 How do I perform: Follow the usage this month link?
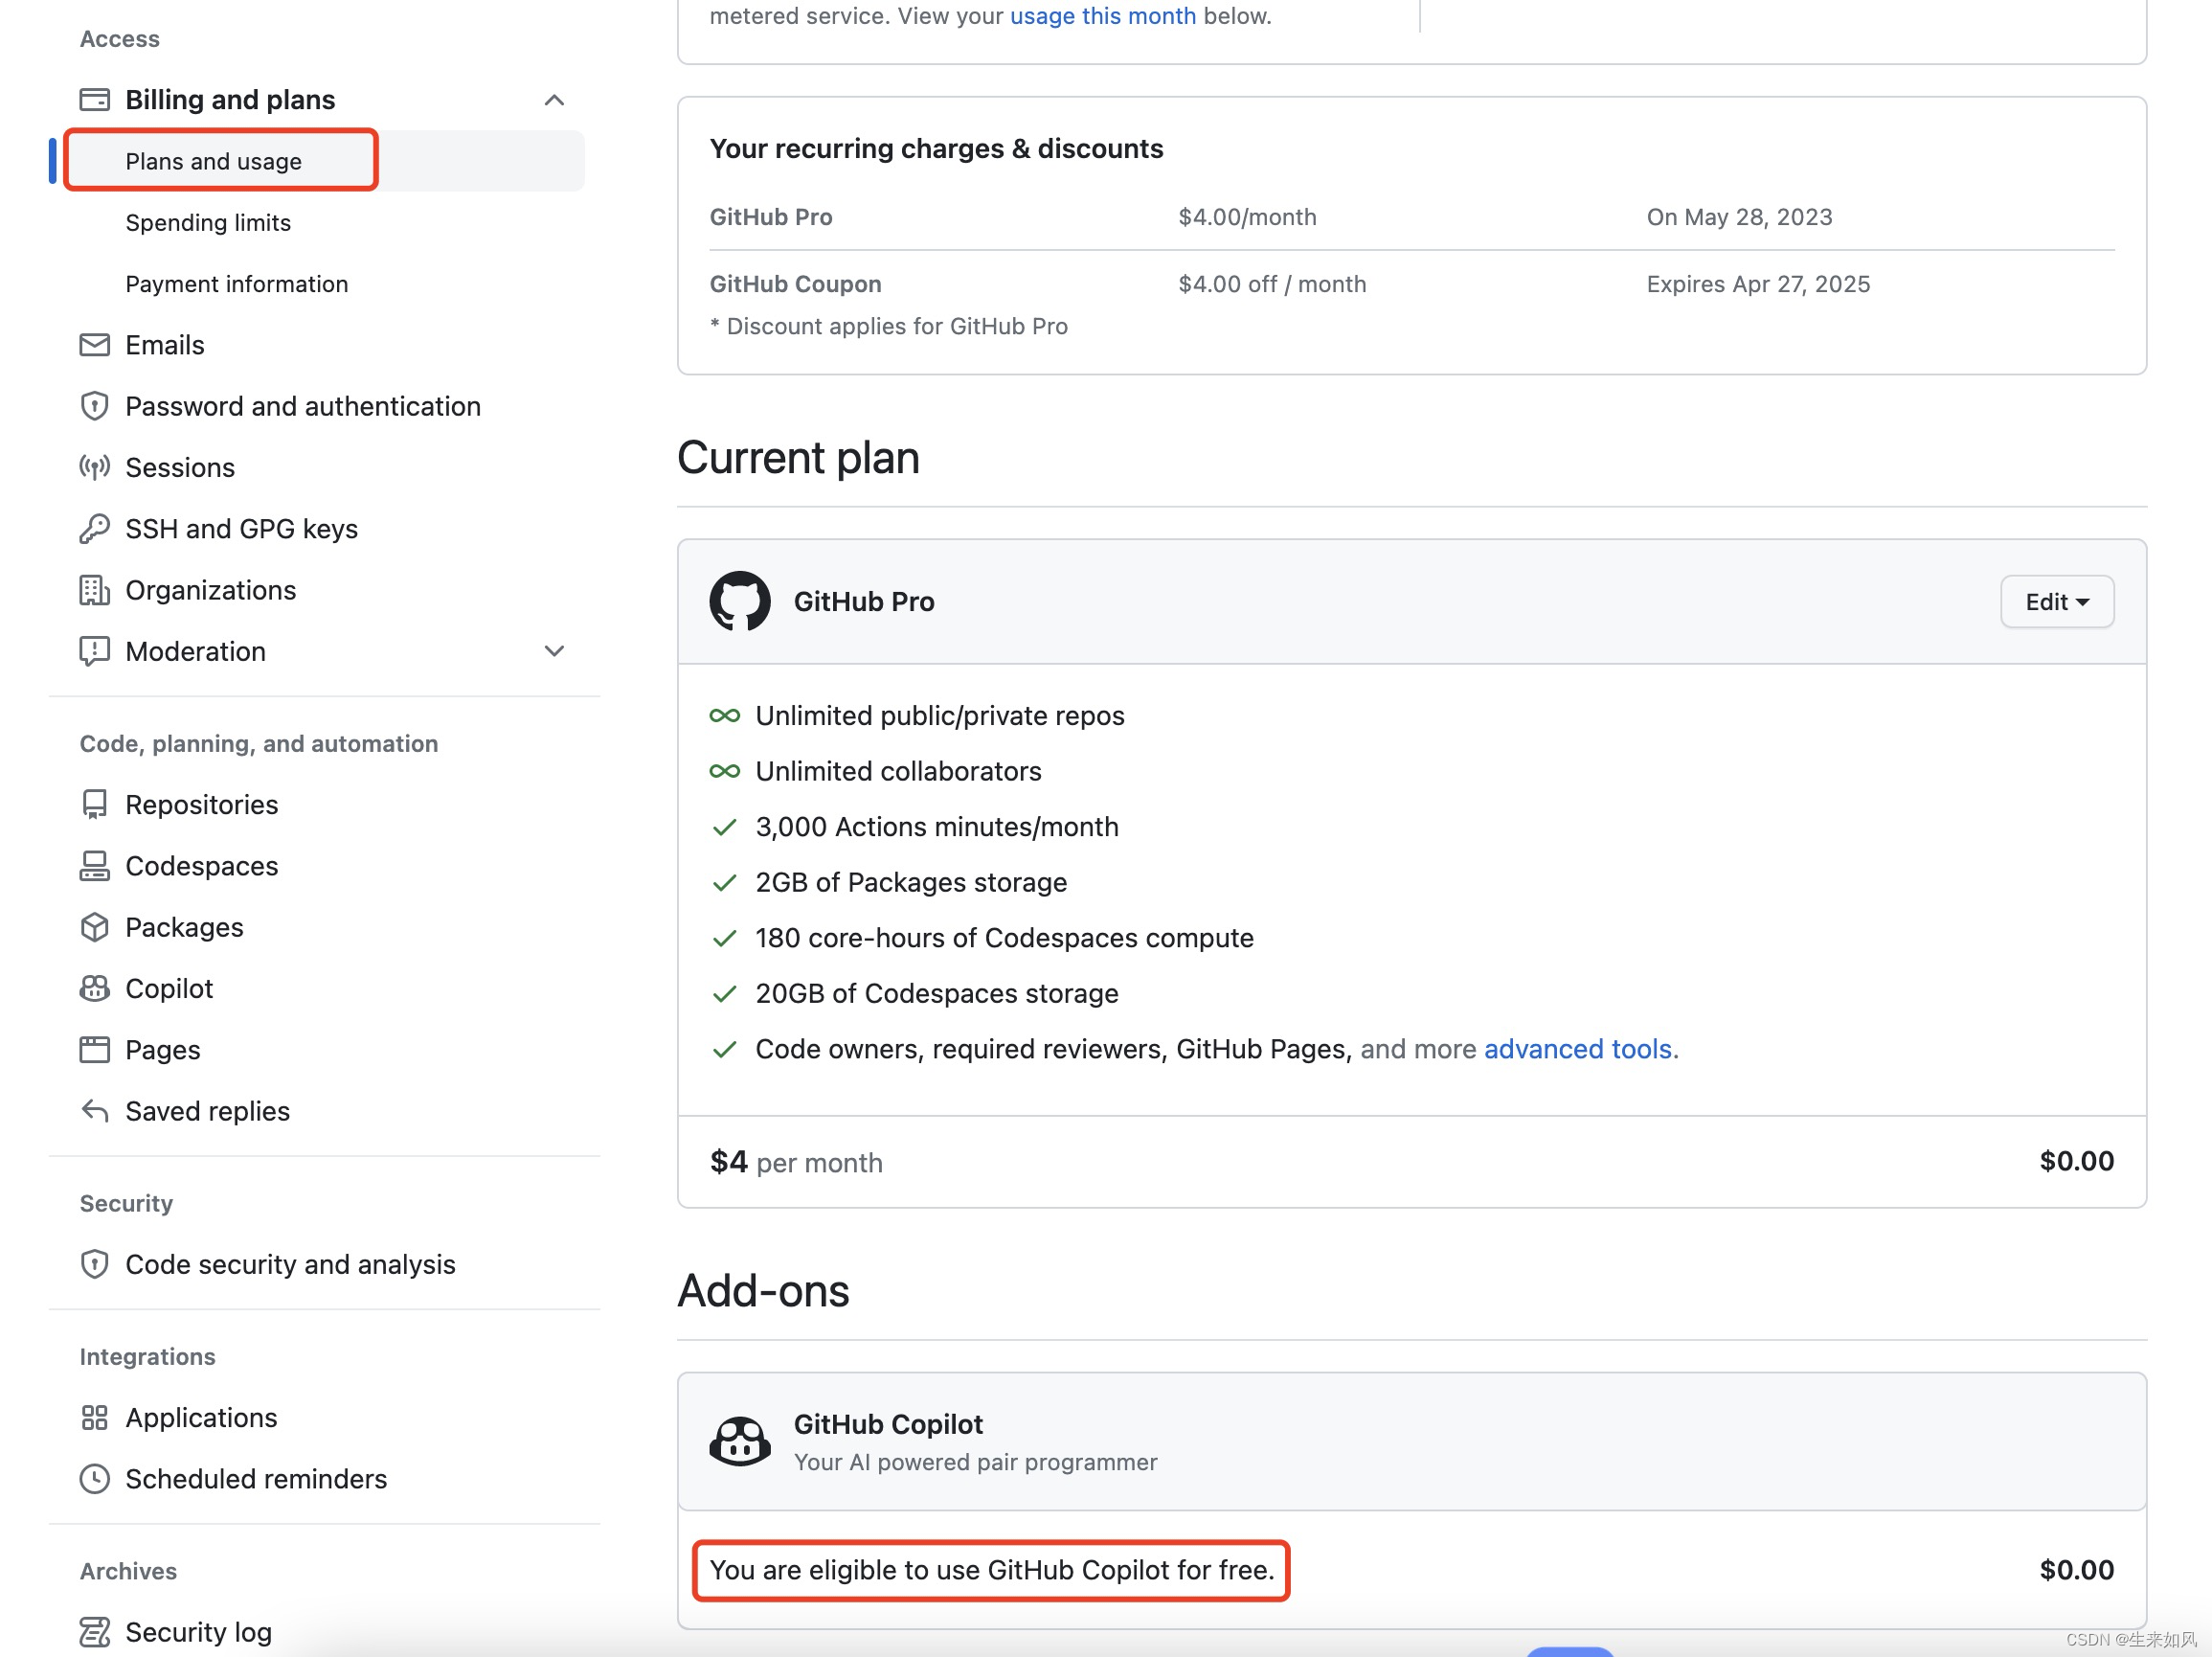(1102, 16)
